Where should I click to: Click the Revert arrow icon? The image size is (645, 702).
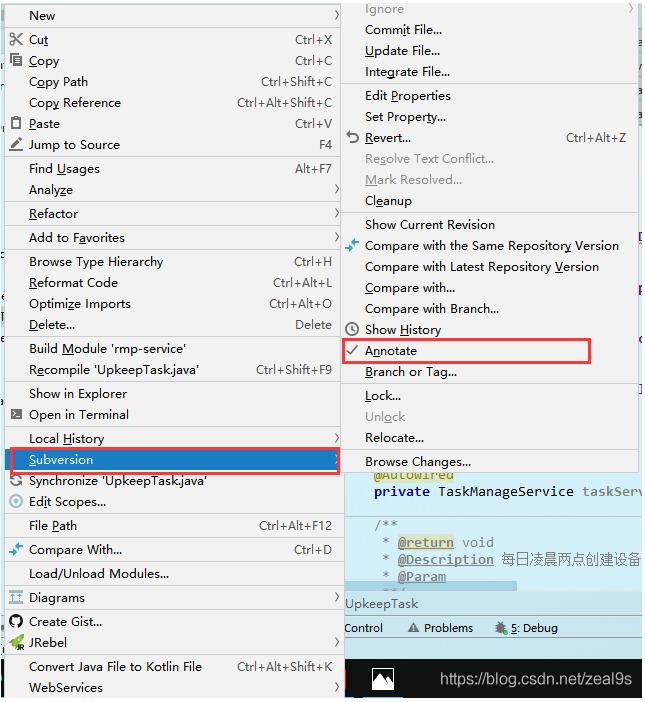(x=353, y=137)
